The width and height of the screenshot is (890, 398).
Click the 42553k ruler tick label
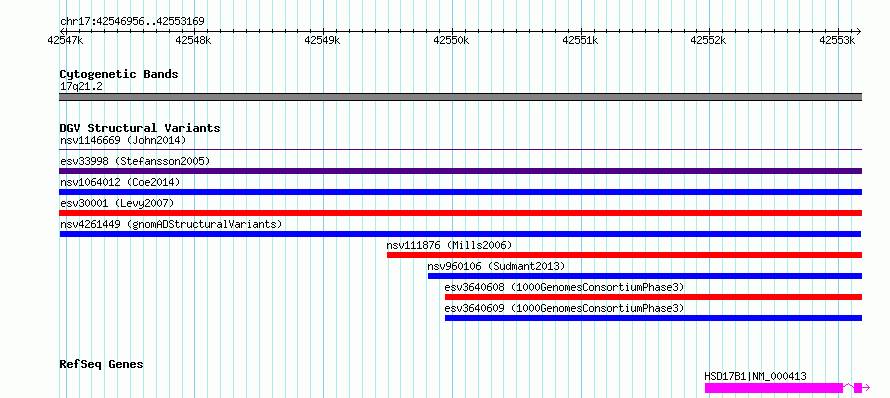click(838, 40)
